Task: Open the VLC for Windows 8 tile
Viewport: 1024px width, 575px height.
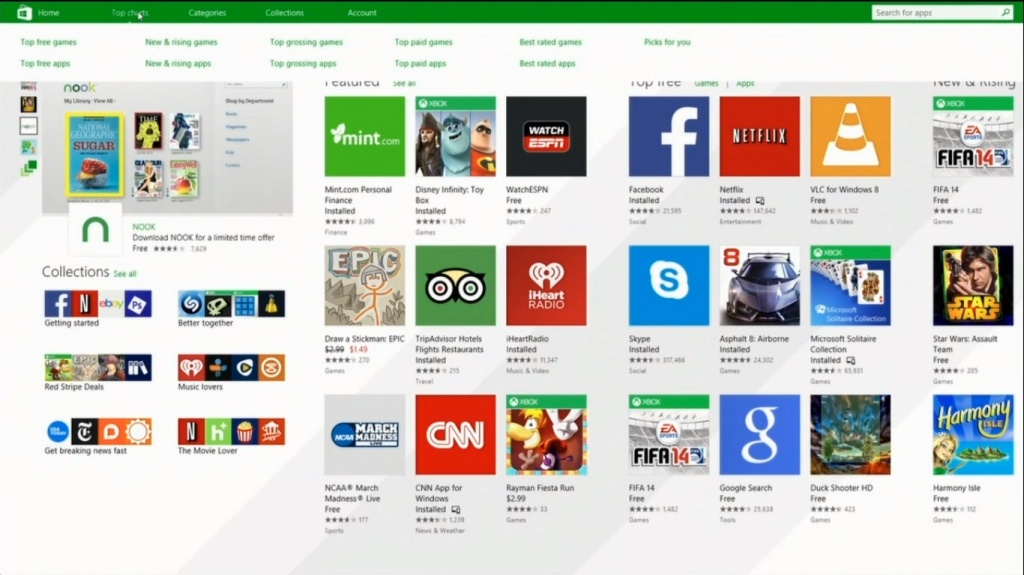Action: pos(850,137)
